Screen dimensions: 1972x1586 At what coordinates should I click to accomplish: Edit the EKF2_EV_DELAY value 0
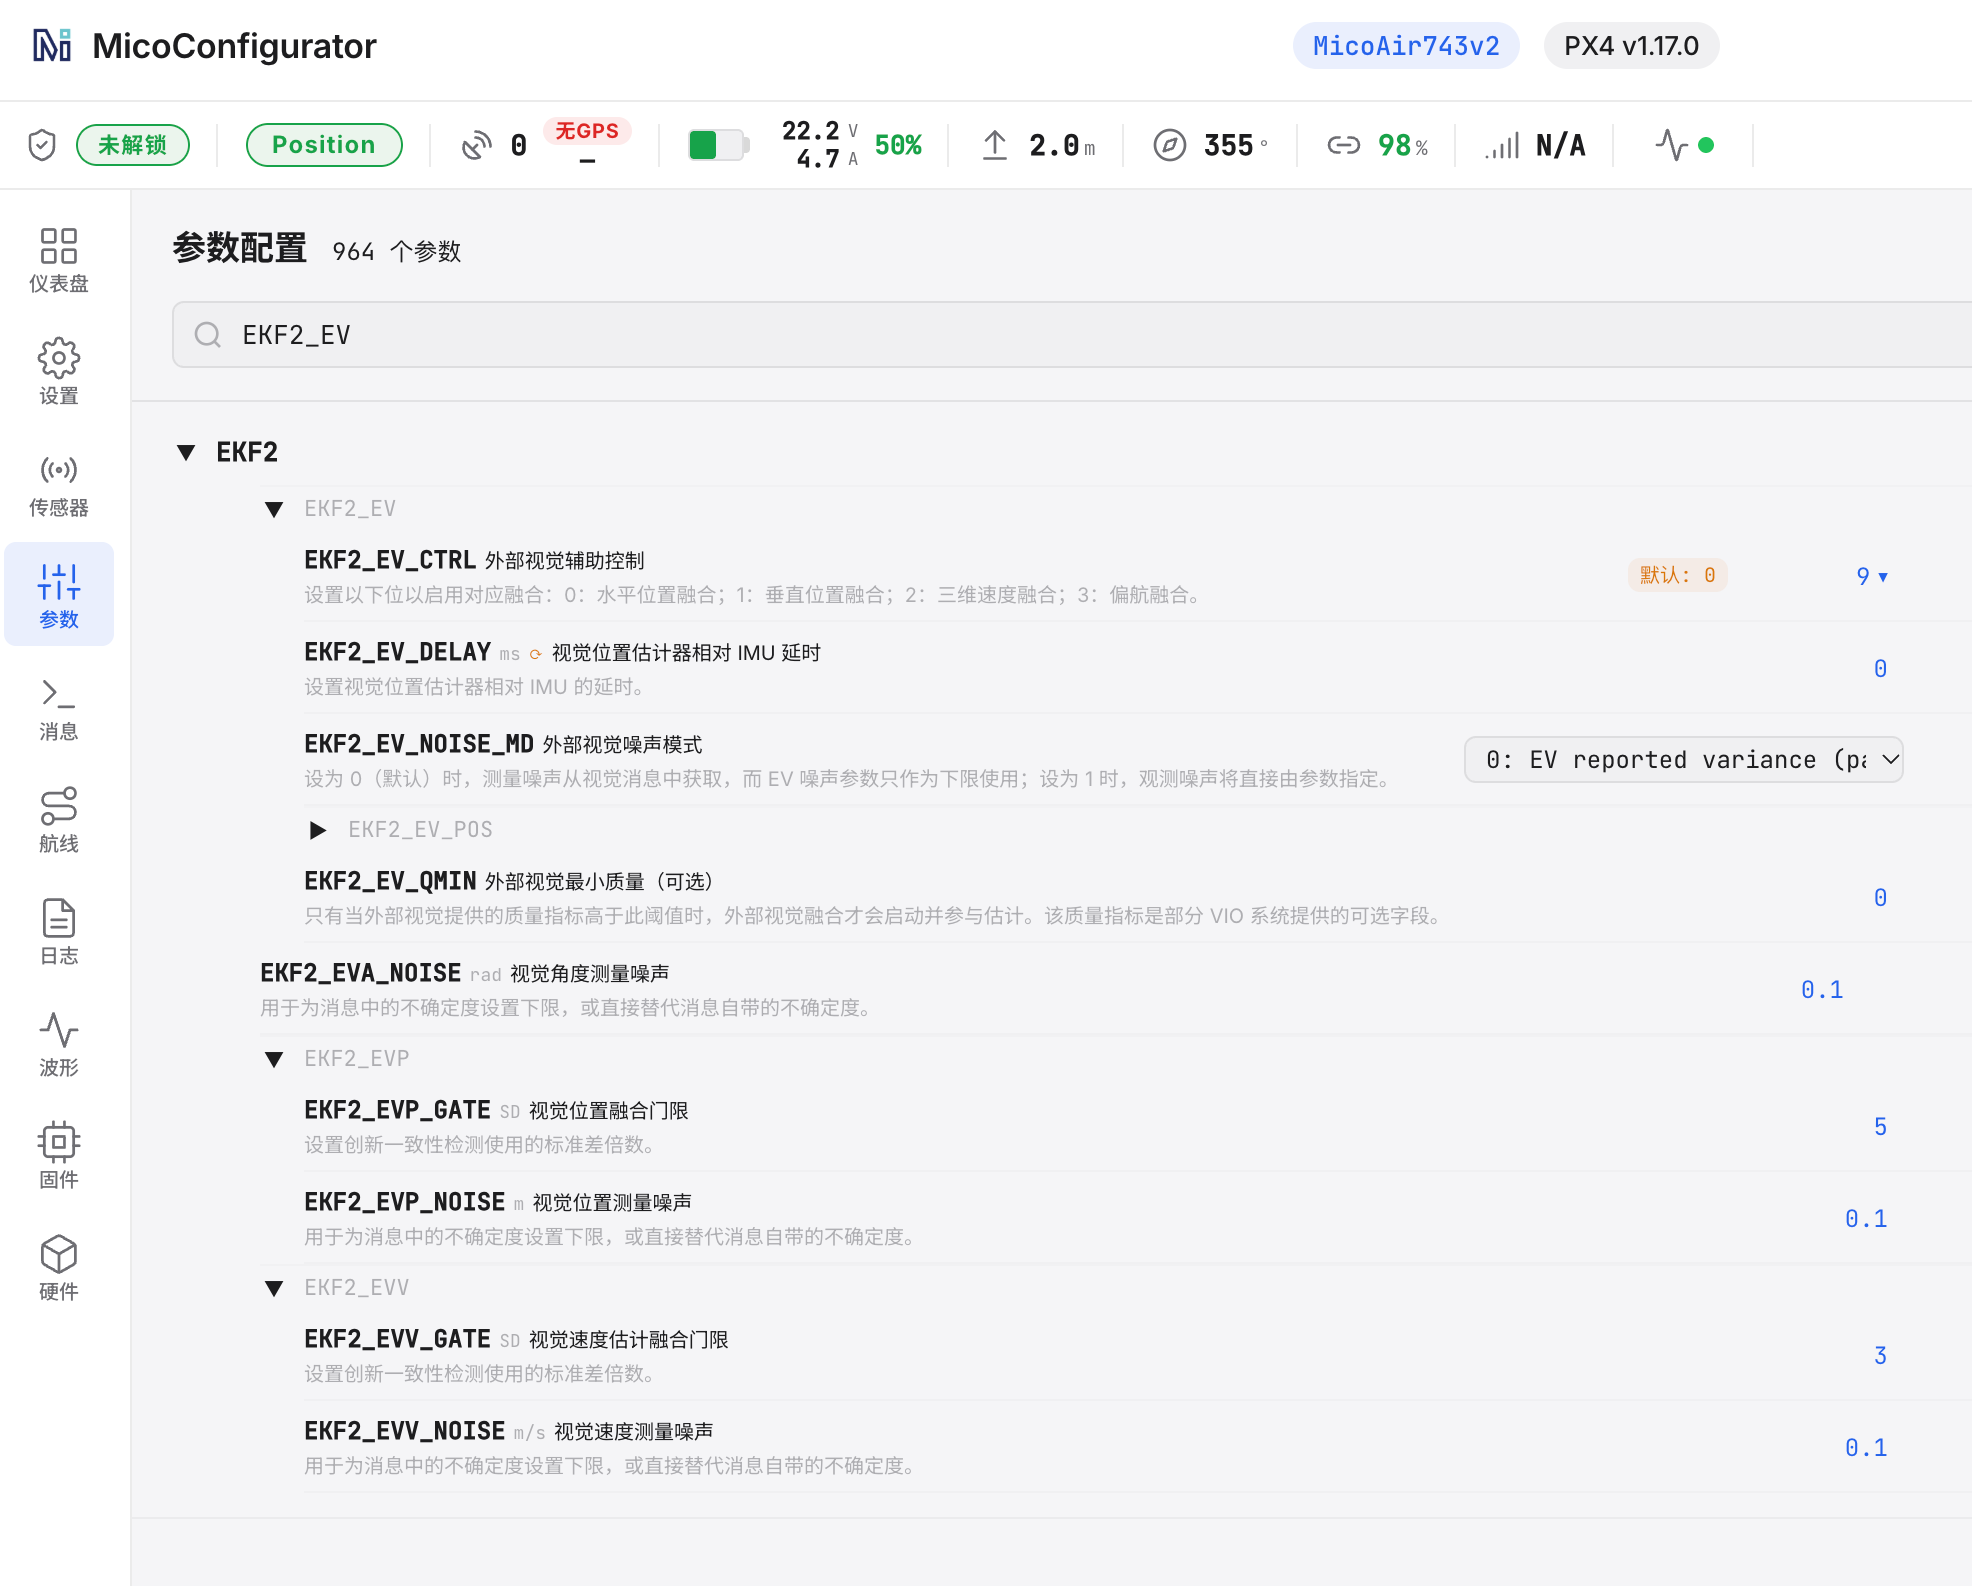[x=1880, y=668]
